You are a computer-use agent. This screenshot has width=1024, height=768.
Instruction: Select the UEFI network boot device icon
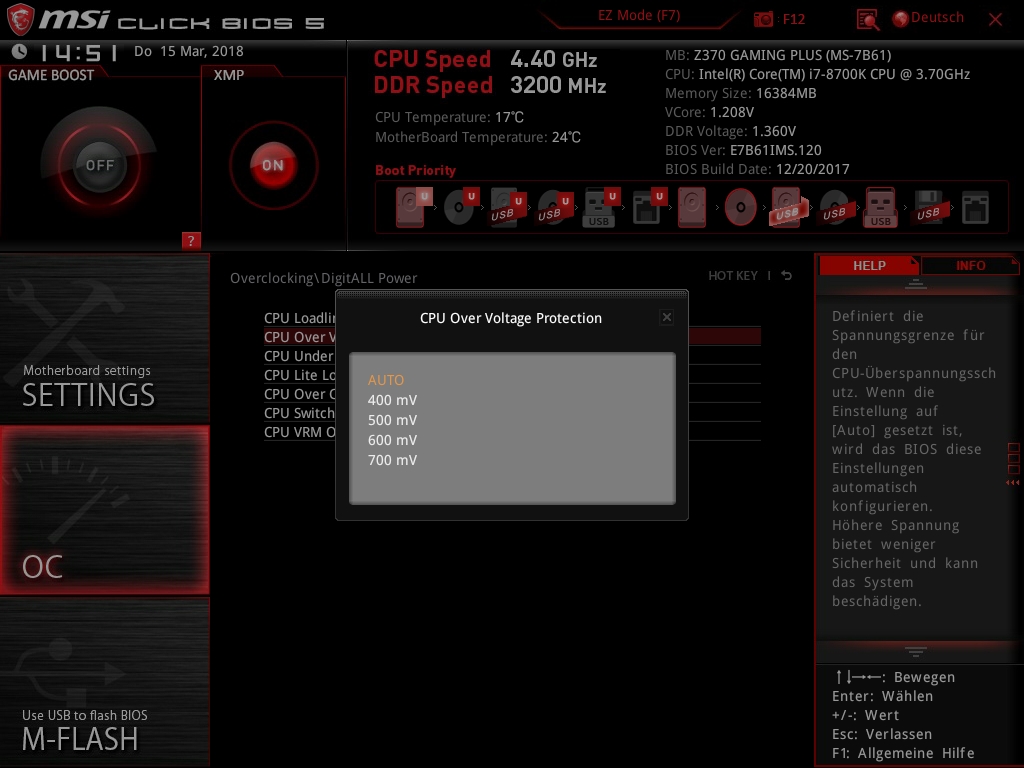pyautogui.click(x=649, y=207)
